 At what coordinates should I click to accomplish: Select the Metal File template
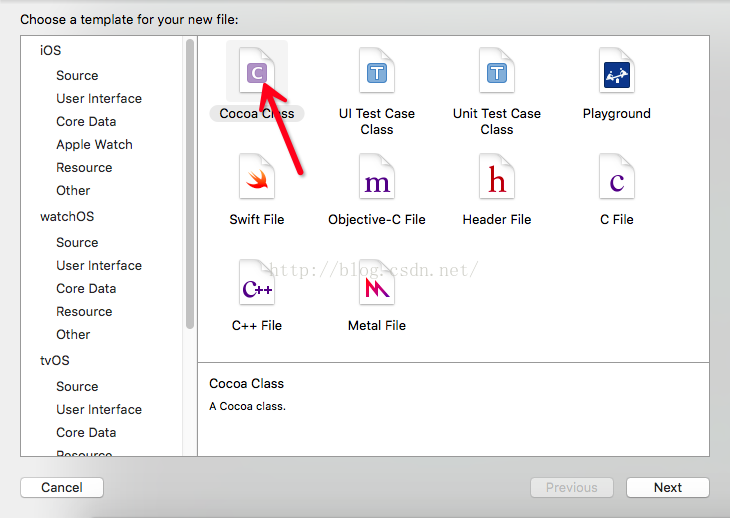377,286
